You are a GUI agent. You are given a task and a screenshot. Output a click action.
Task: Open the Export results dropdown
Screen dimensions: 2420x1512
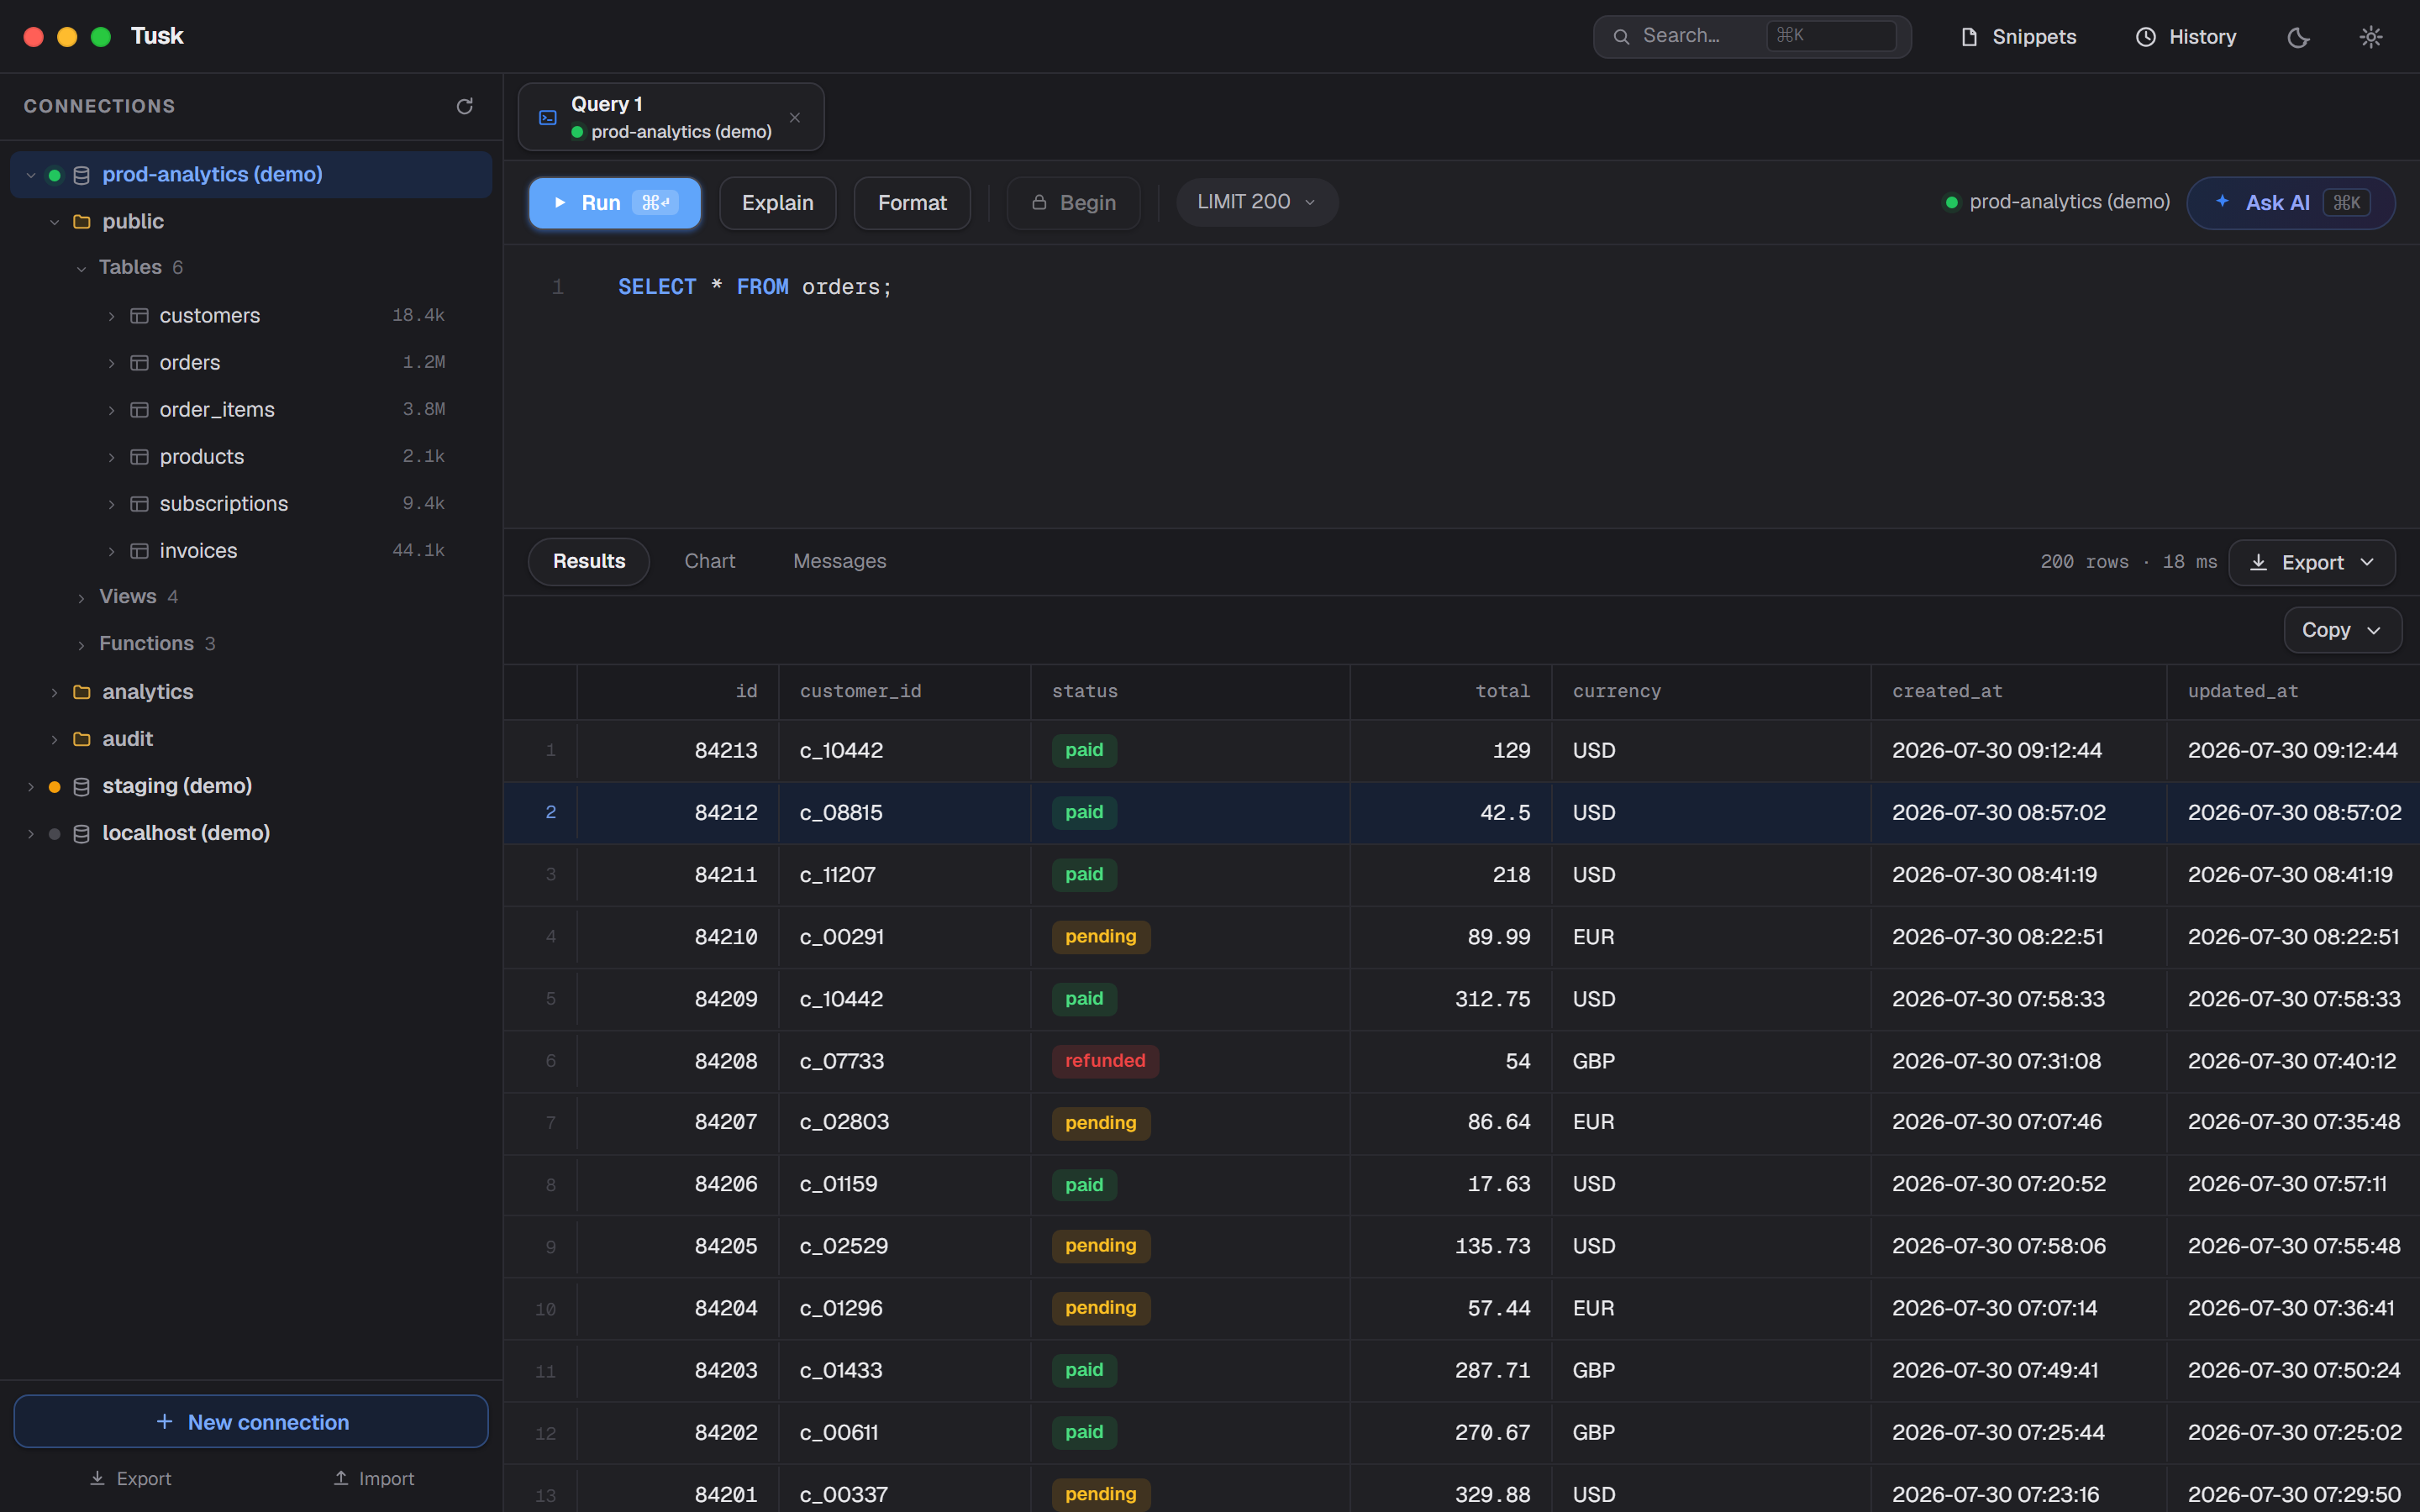tap(2312, 563)
